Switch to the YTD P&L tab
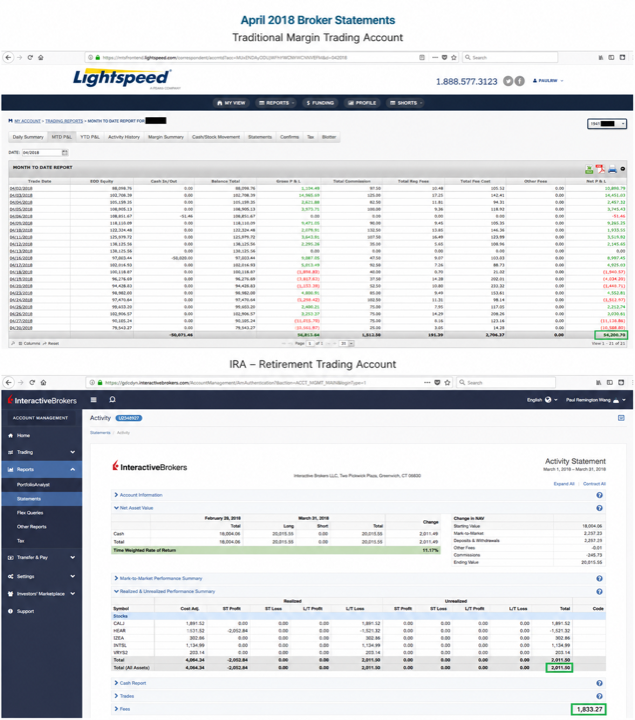The width and height of the screenshot is (635, 720). click(x=90, y=137)
